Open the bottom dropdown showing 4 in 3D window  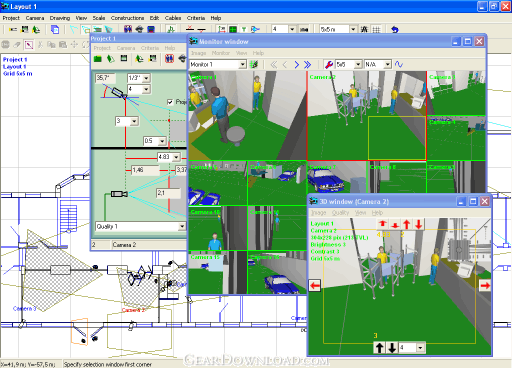[420, 348]
